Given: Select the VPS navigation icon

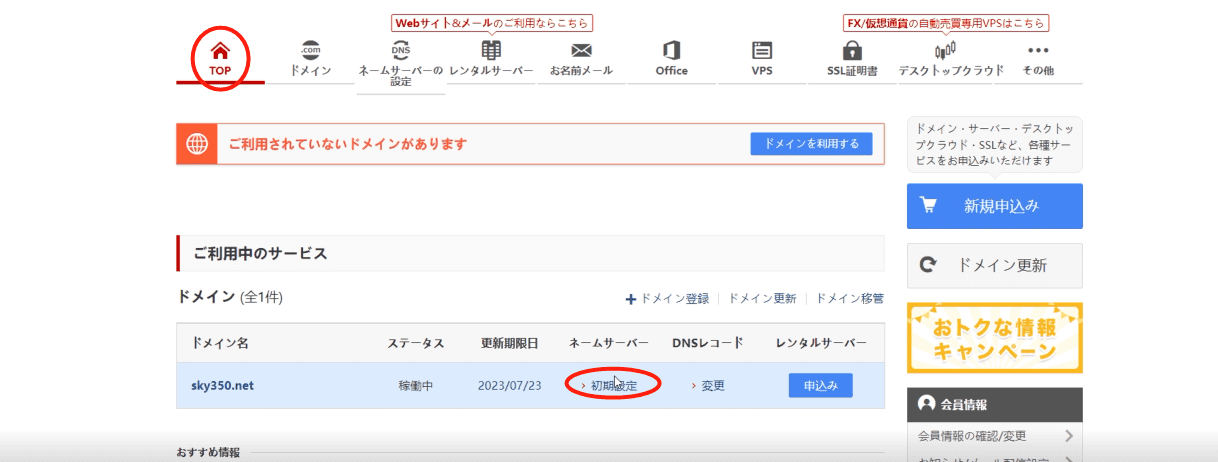Looking at the screenshot, I should point(762,50).
